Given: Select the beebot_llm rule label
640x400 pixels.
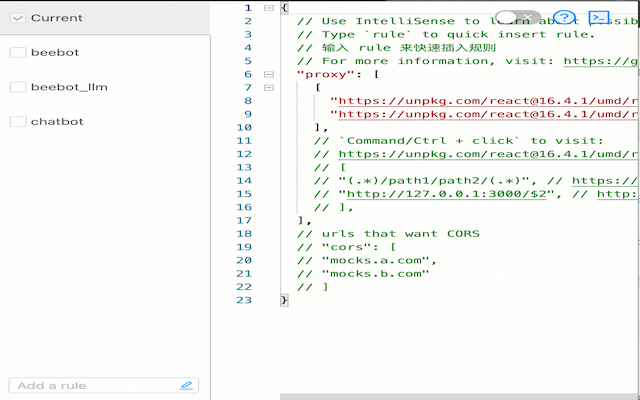Looking at the screenshot, I should (69, 87).
